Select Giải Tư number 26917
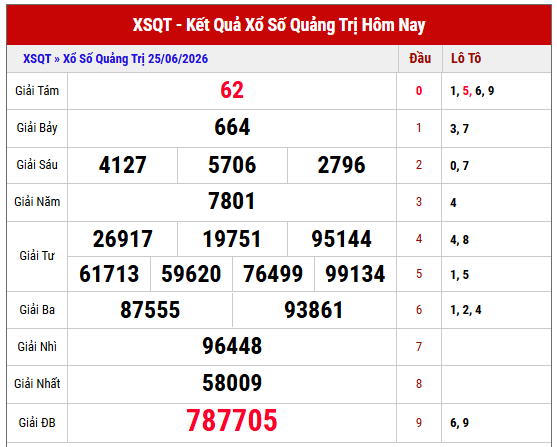Screen dimensions: 557x447 (123, 239)
